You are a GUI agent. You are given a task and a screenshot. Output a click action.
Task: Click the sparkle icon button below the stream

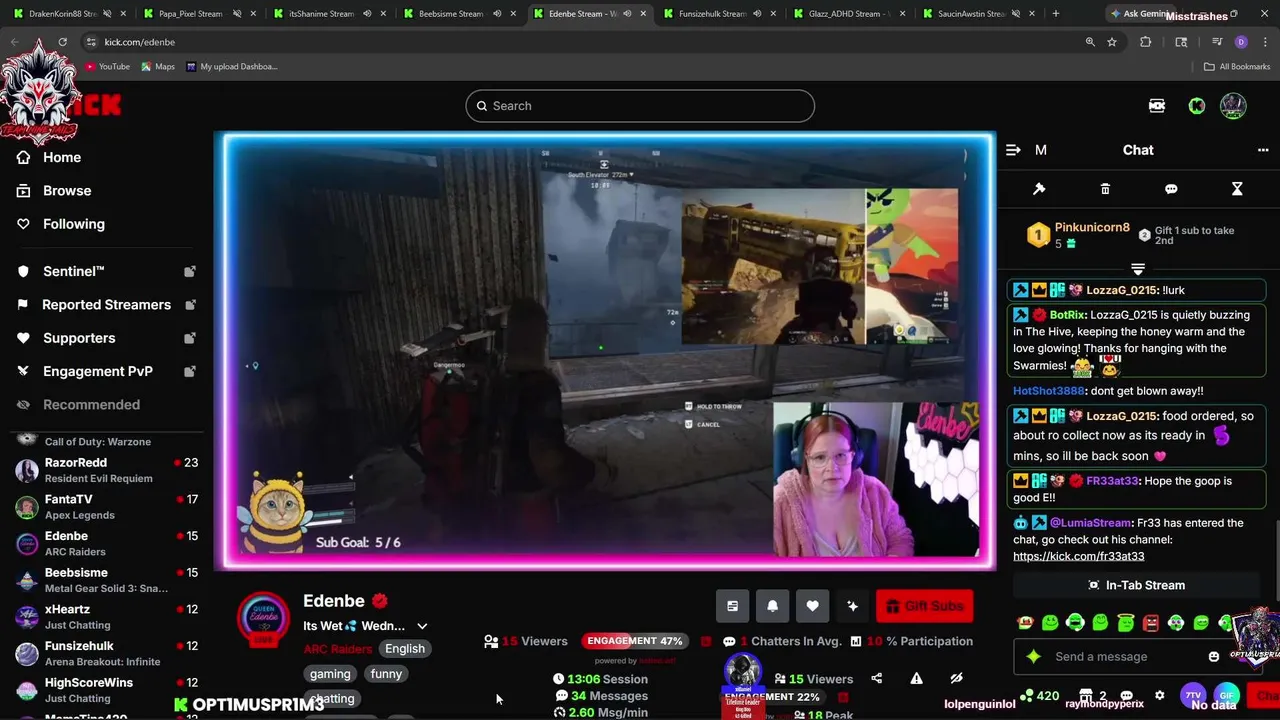[852, 606]
